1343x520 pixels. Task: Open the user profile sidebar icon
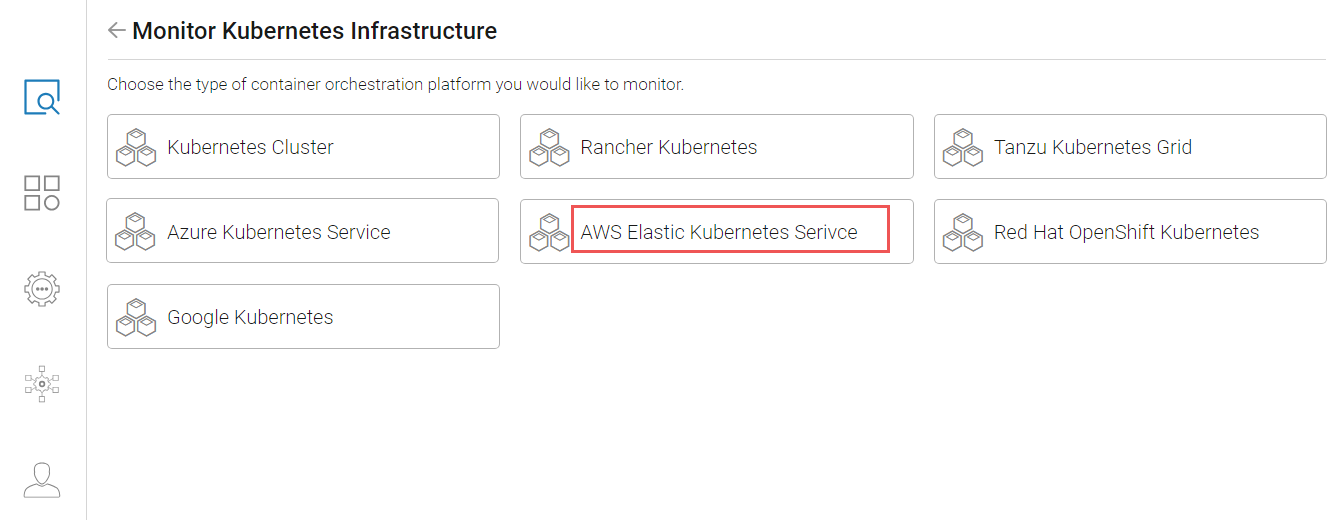coord(42,480)
